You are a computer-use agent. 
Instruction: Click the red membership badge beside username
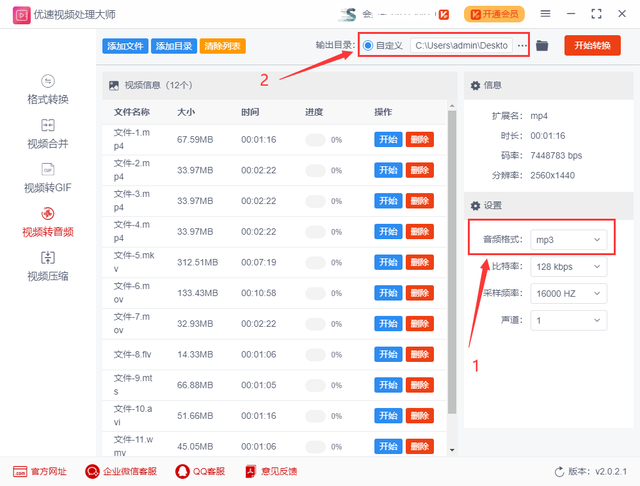tap(444, 15)
